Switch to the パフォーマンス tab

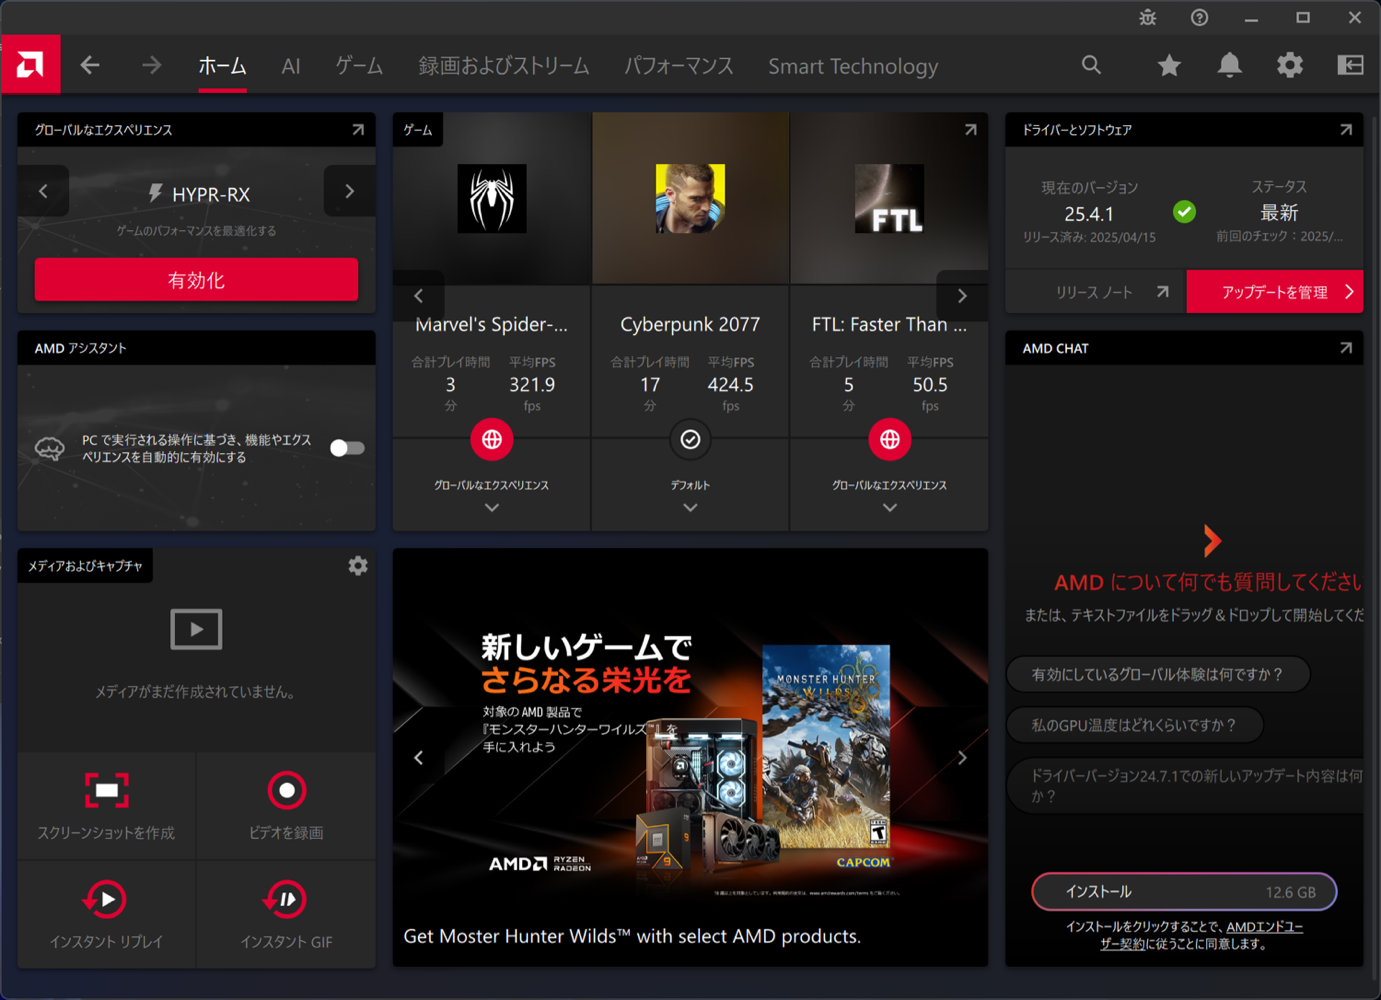(679, 66)
